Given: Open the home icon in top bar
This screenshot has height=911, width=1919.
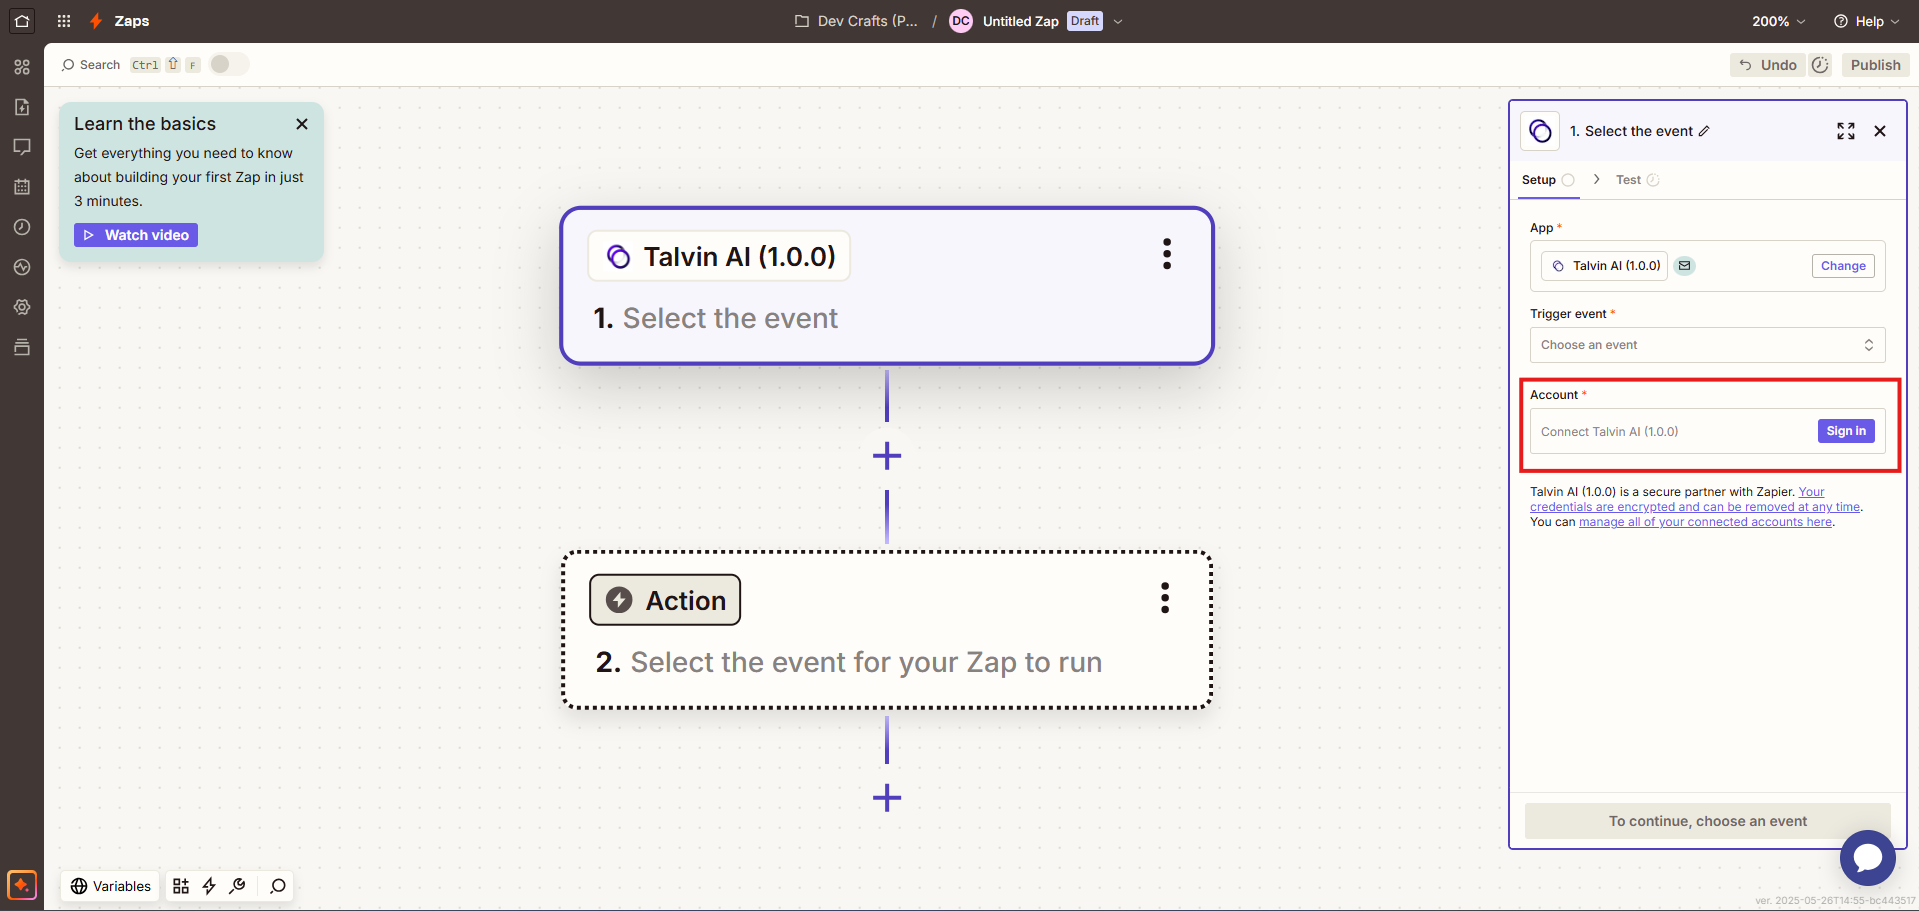Looking at the screenshot, I should click(x=22, y=21).
